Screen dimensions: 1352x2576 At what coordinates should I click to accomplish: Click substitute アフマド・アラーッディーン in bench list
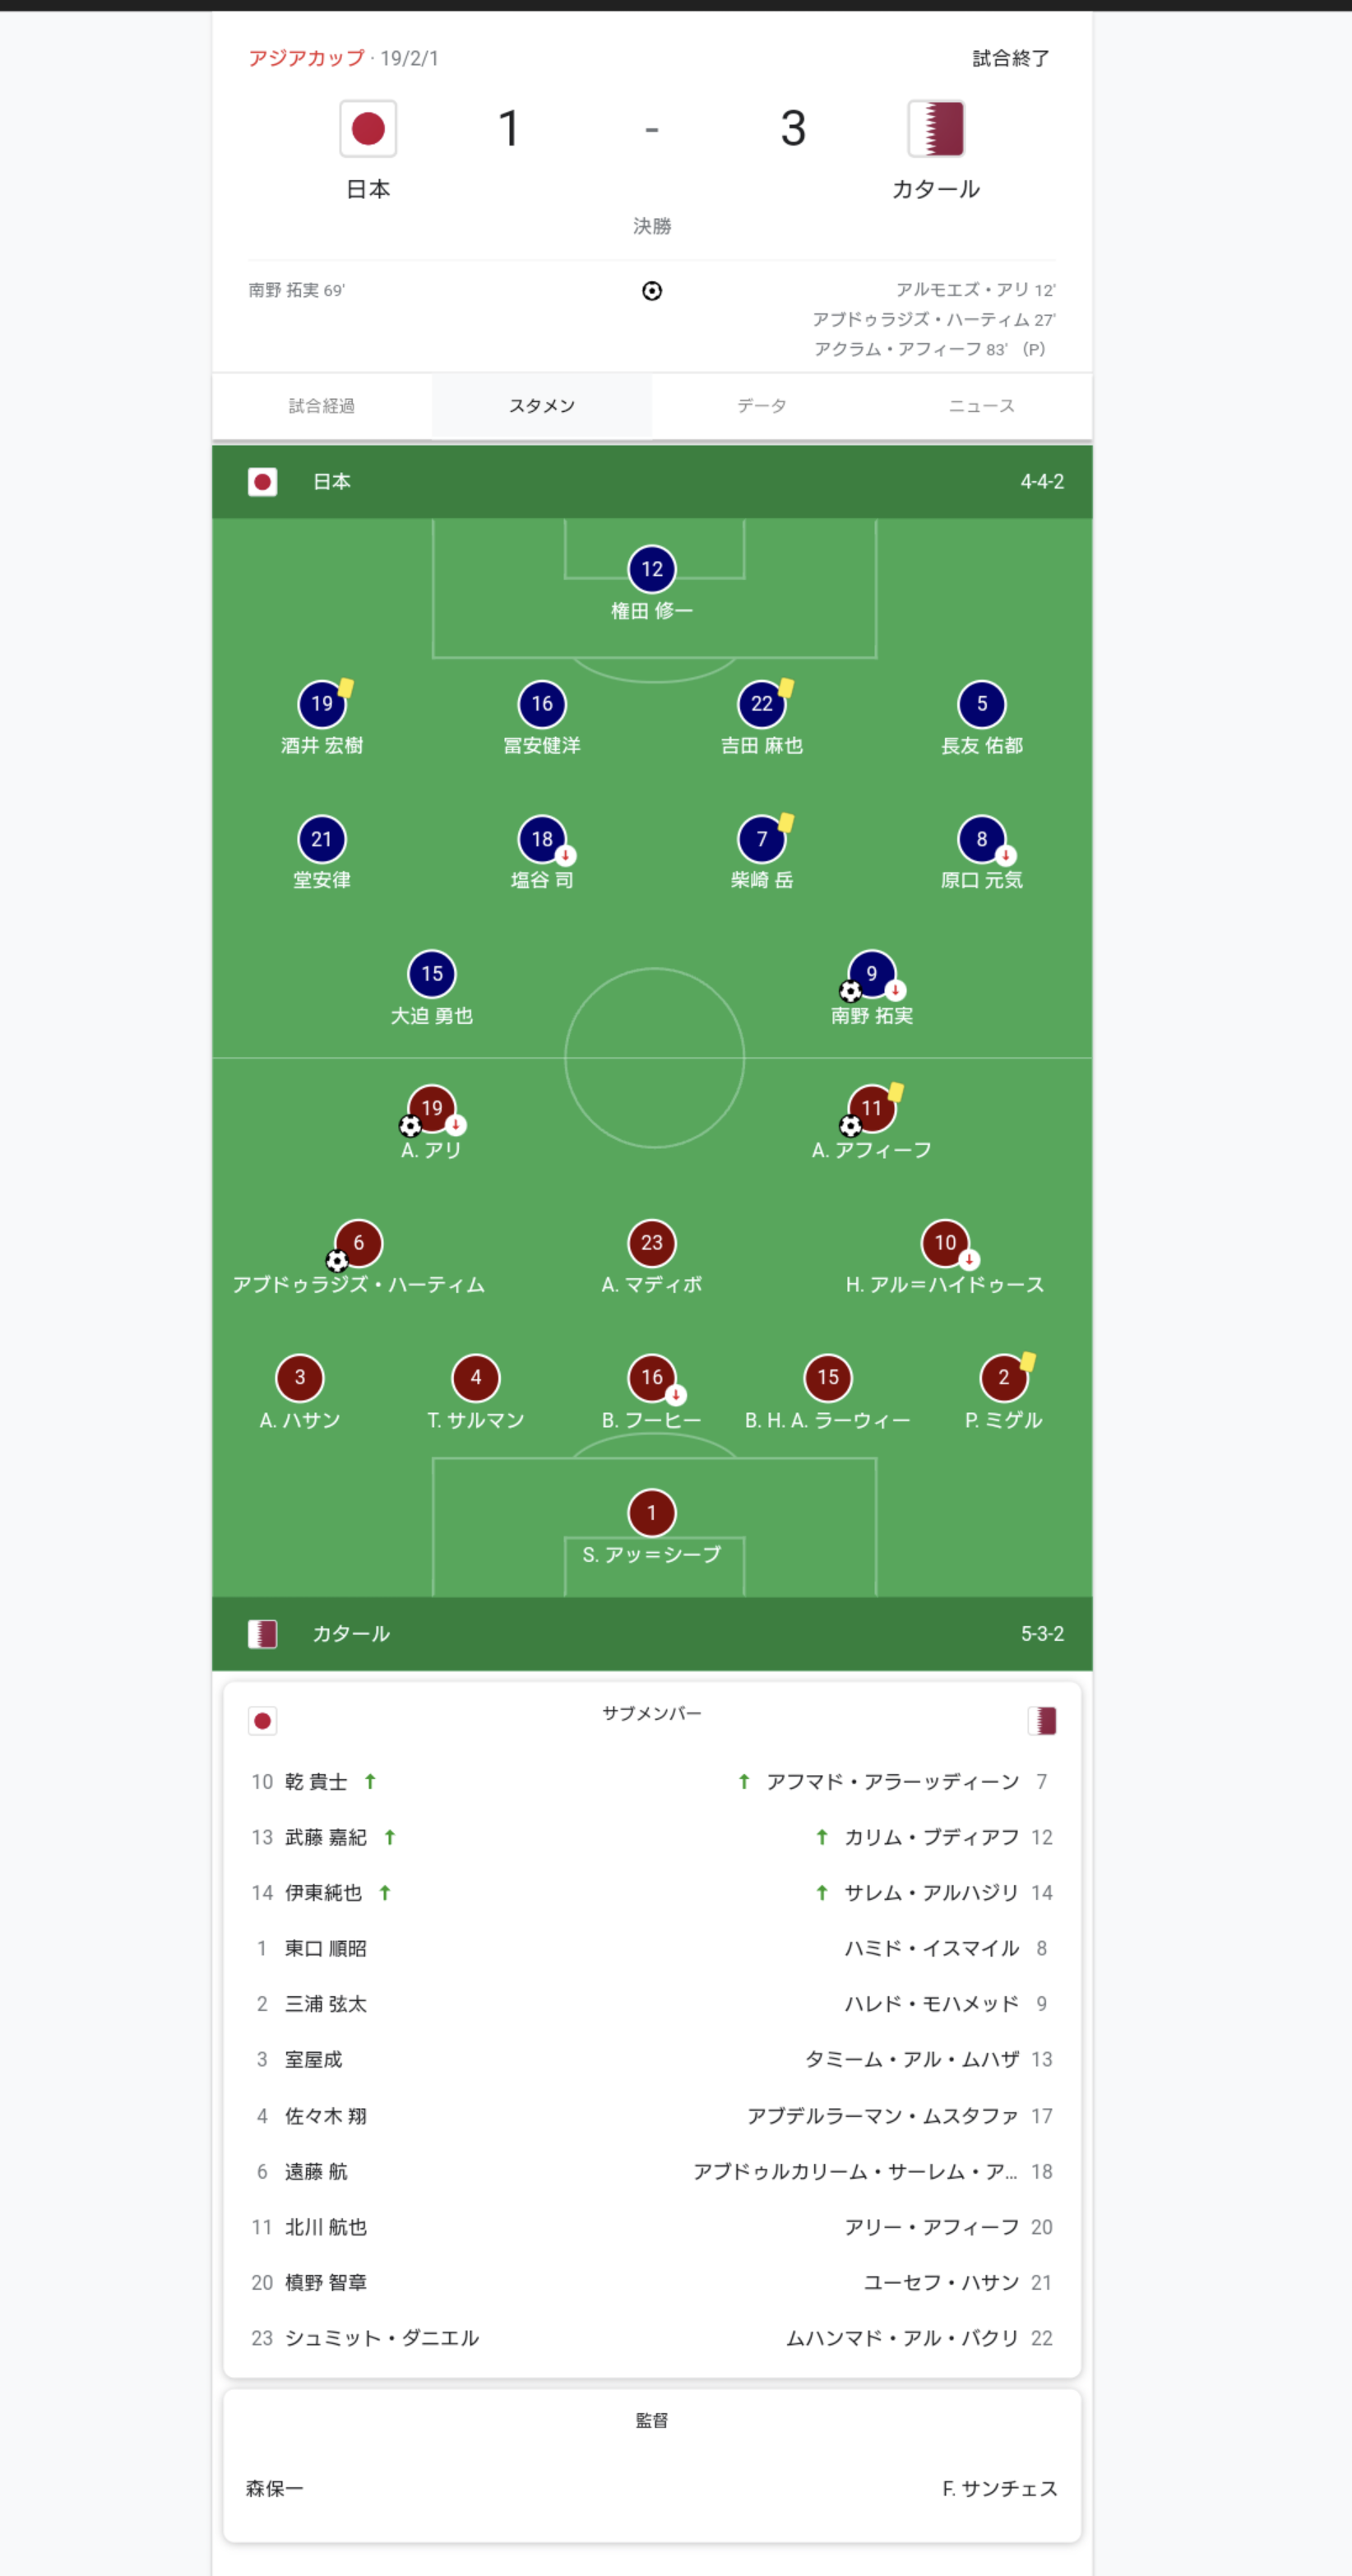[893, 1782]
